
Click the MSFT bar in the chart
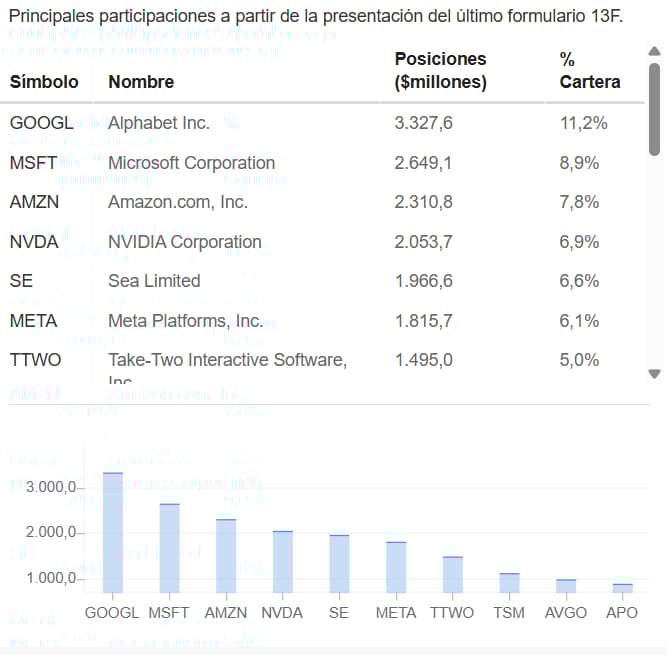[169, 548]
